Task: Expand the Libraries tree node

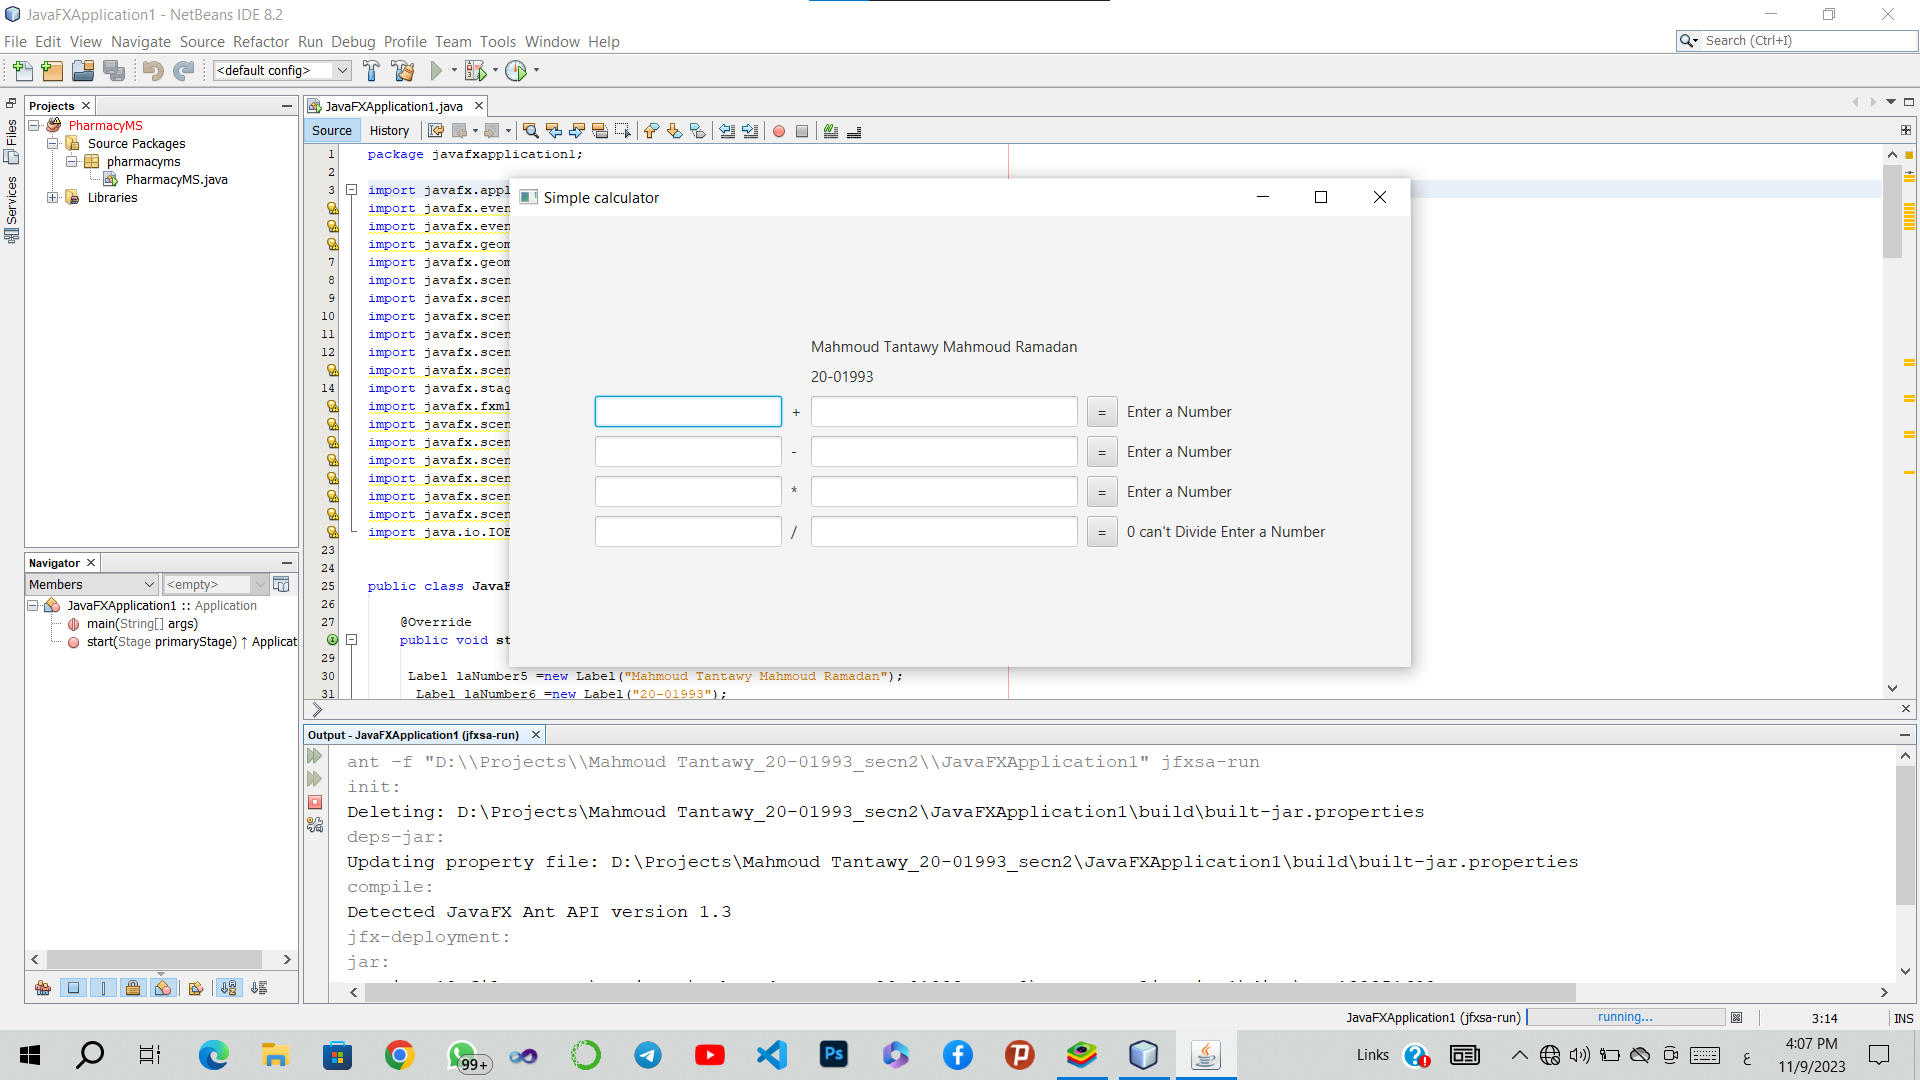Action: [53, 198]
